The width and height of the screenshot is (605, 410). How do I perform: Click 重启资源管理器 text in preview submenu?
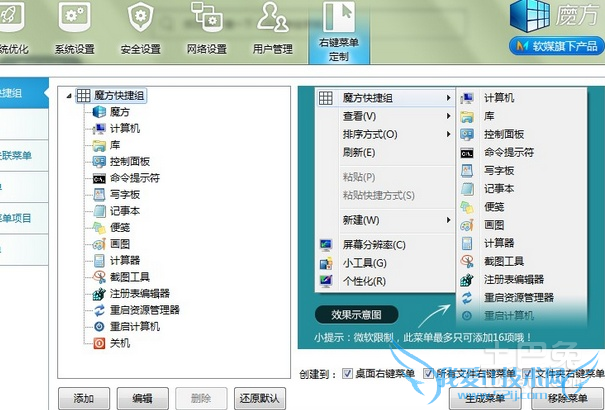click(519, 297)
